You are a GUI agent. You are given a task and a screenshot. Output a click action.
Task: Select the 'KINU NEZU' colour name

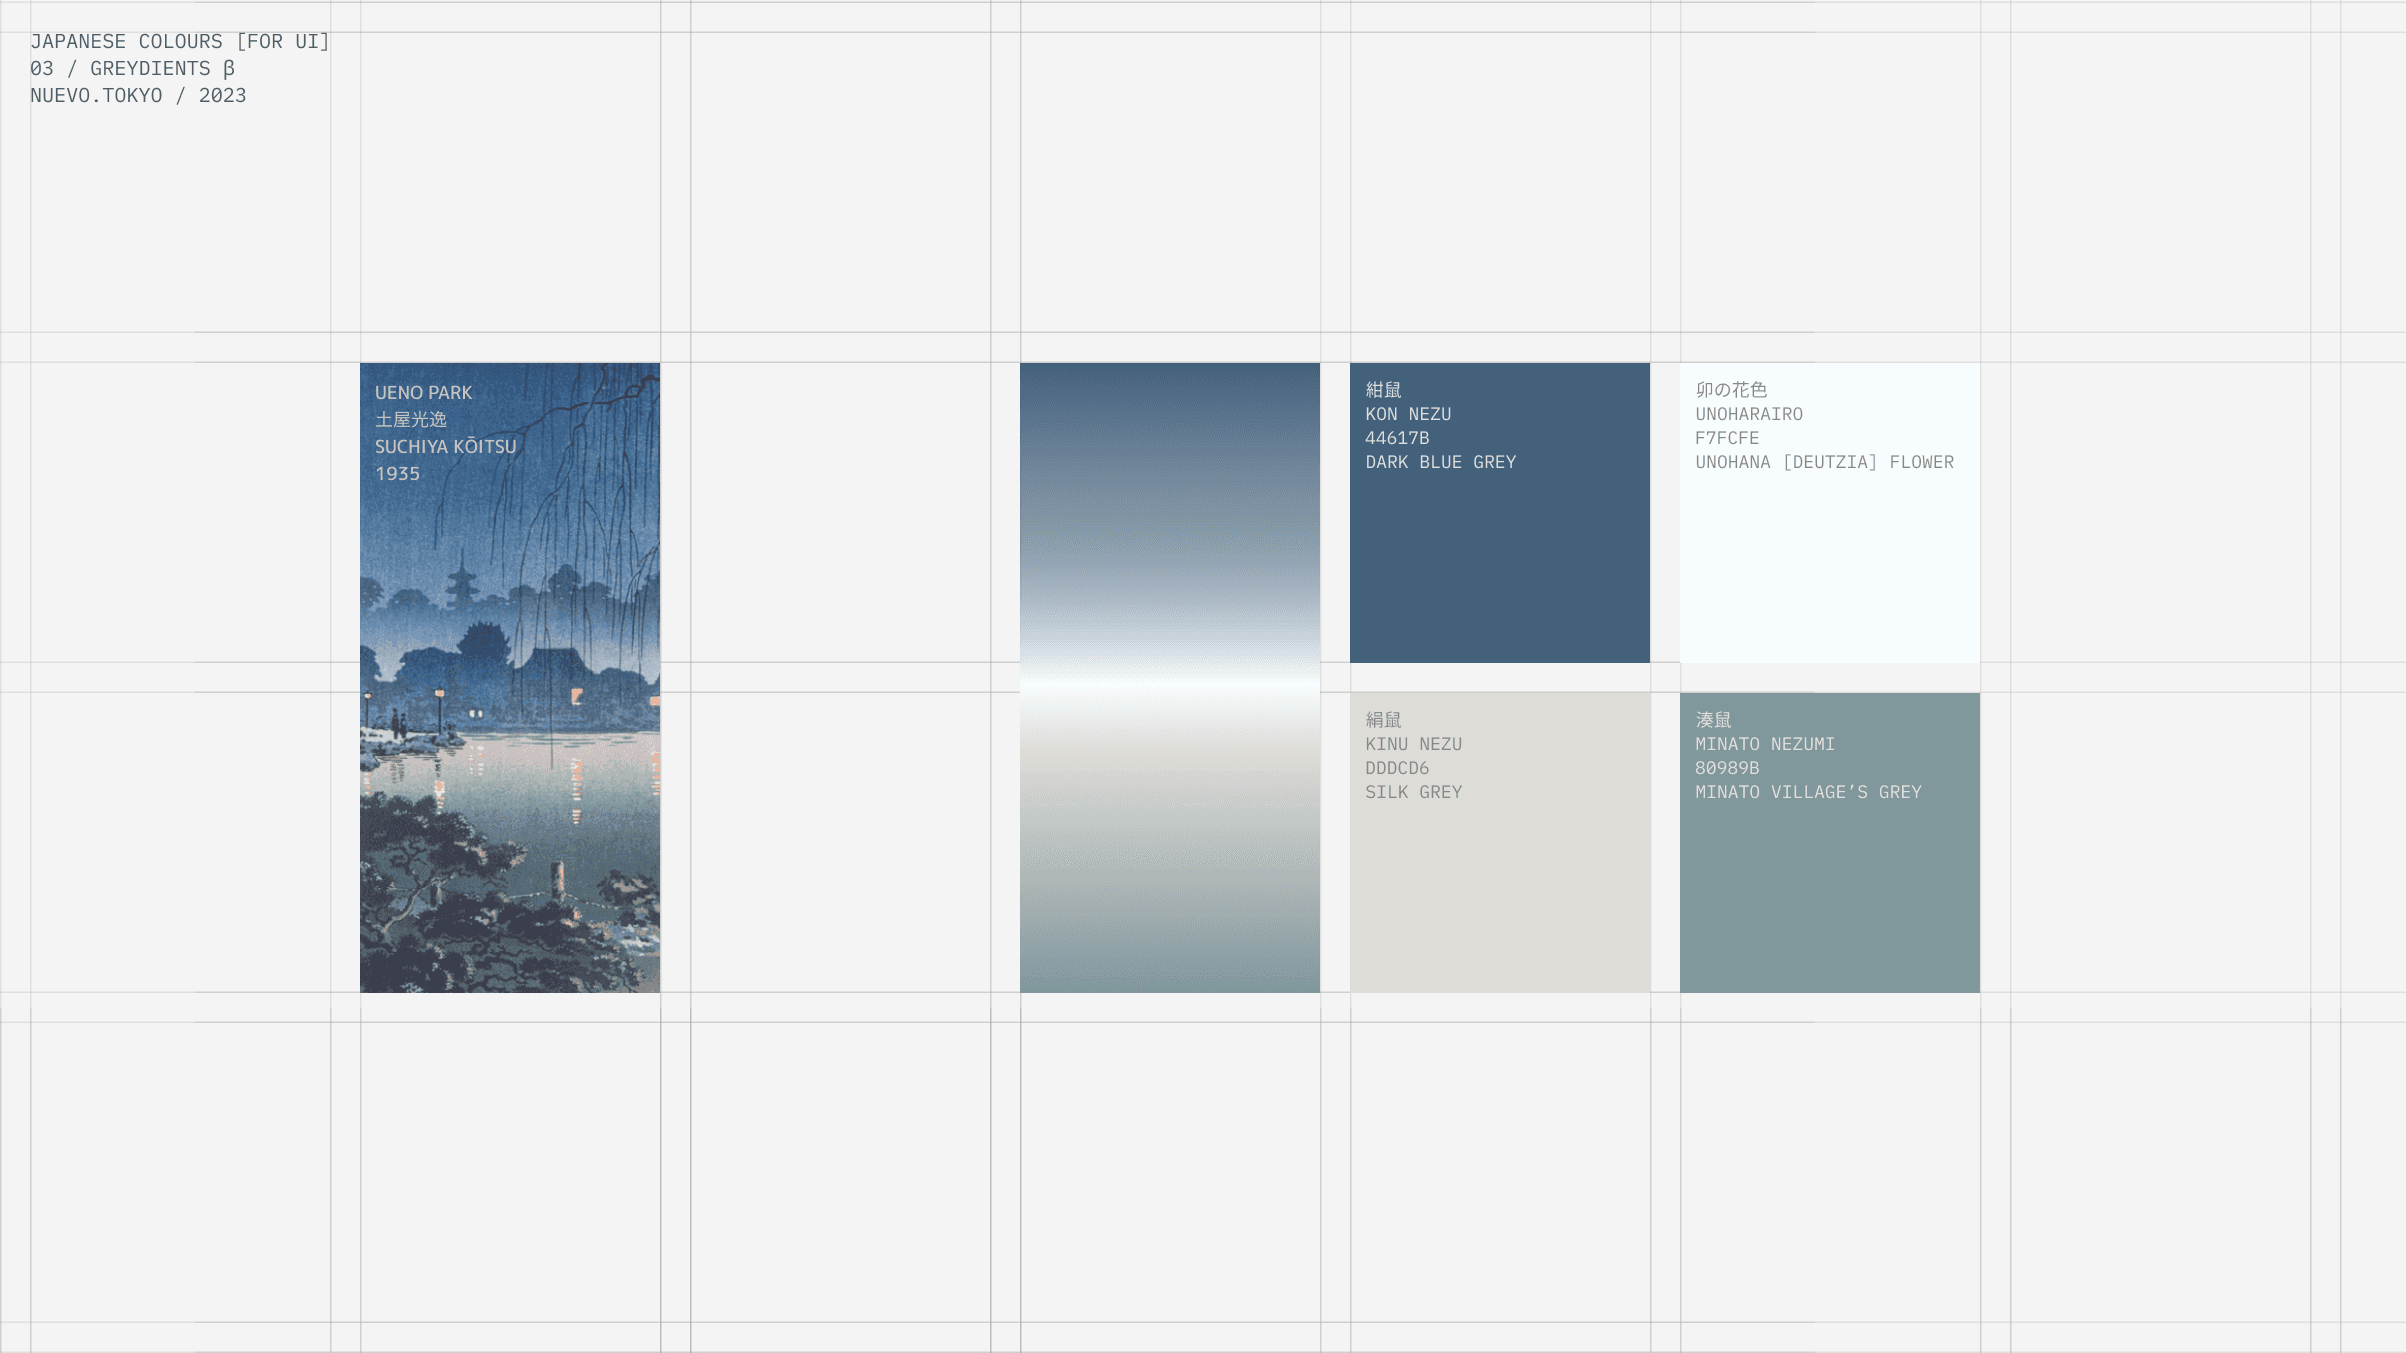point(1413,743)
